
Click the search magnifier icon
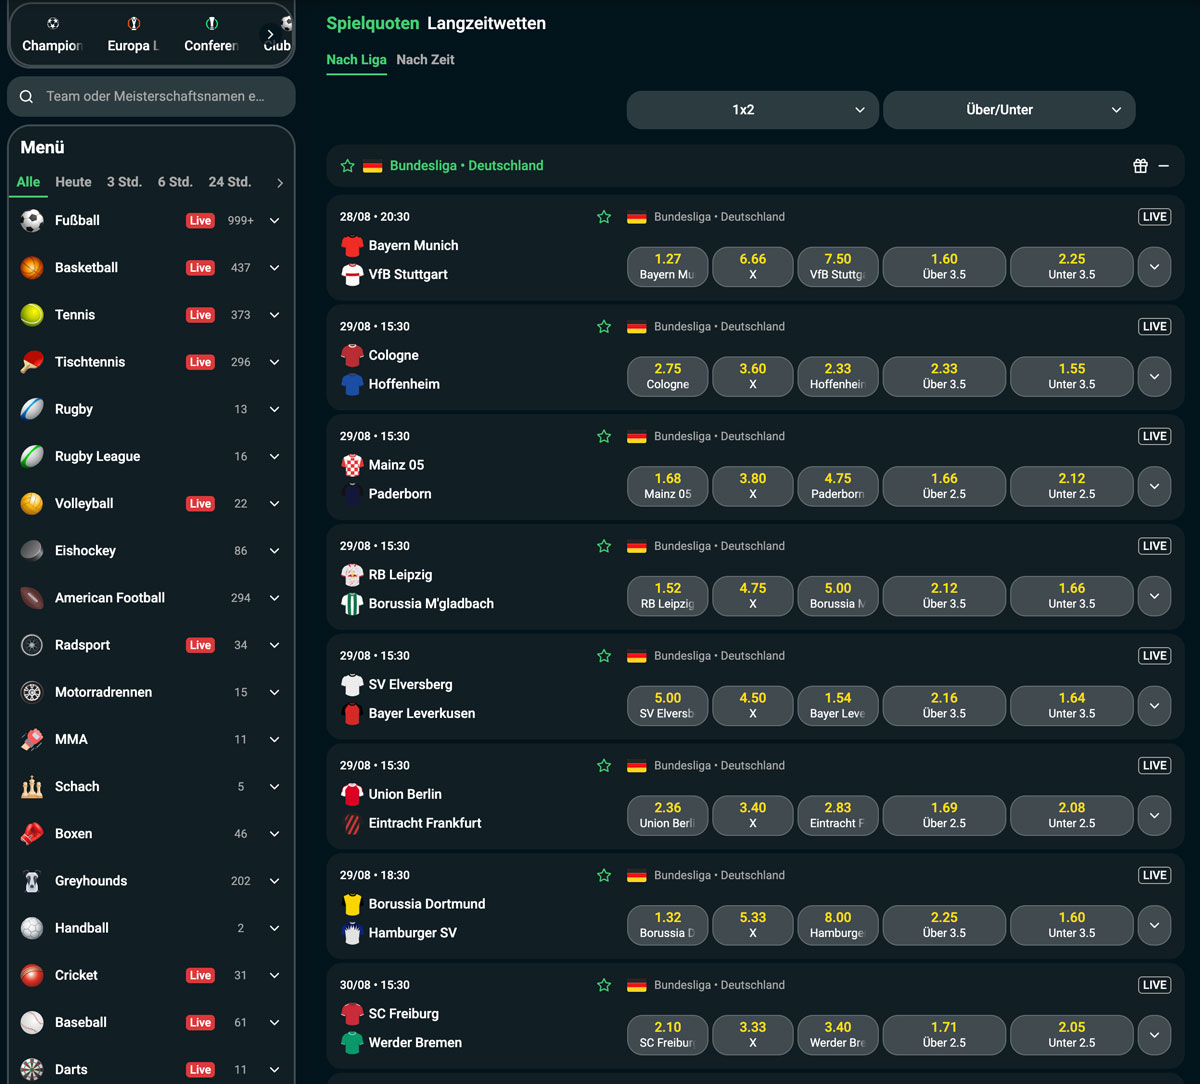(x=27, y=97)
